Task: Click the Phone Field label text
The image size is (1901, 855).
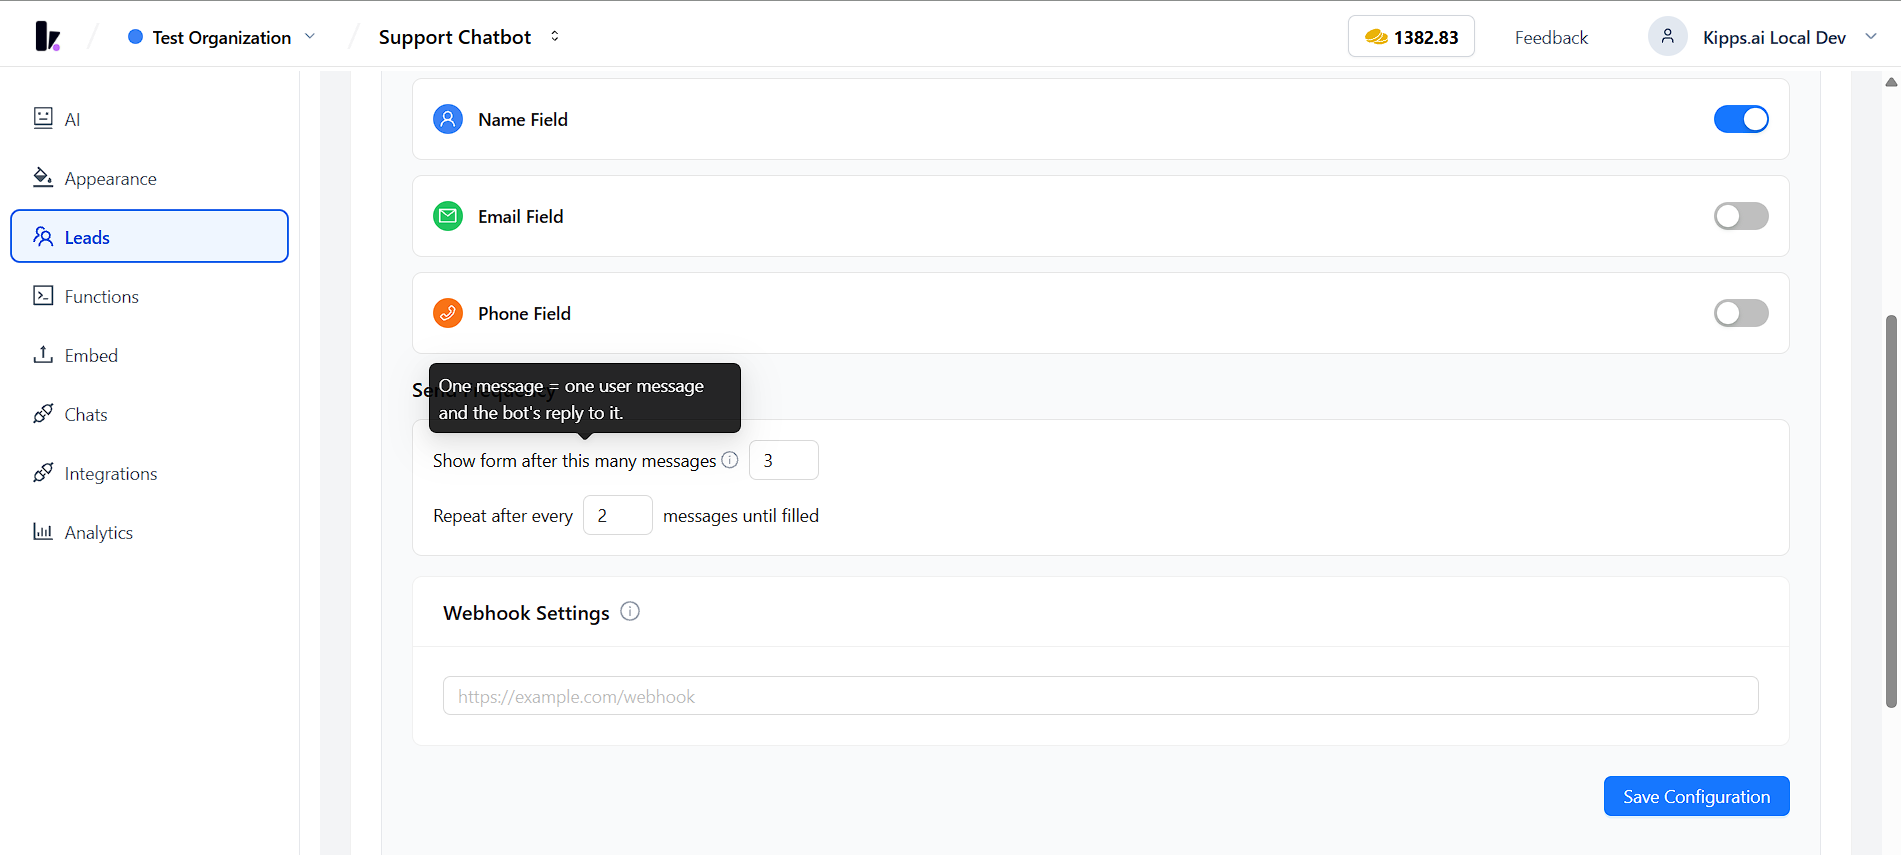Action: tap(525, 313)
